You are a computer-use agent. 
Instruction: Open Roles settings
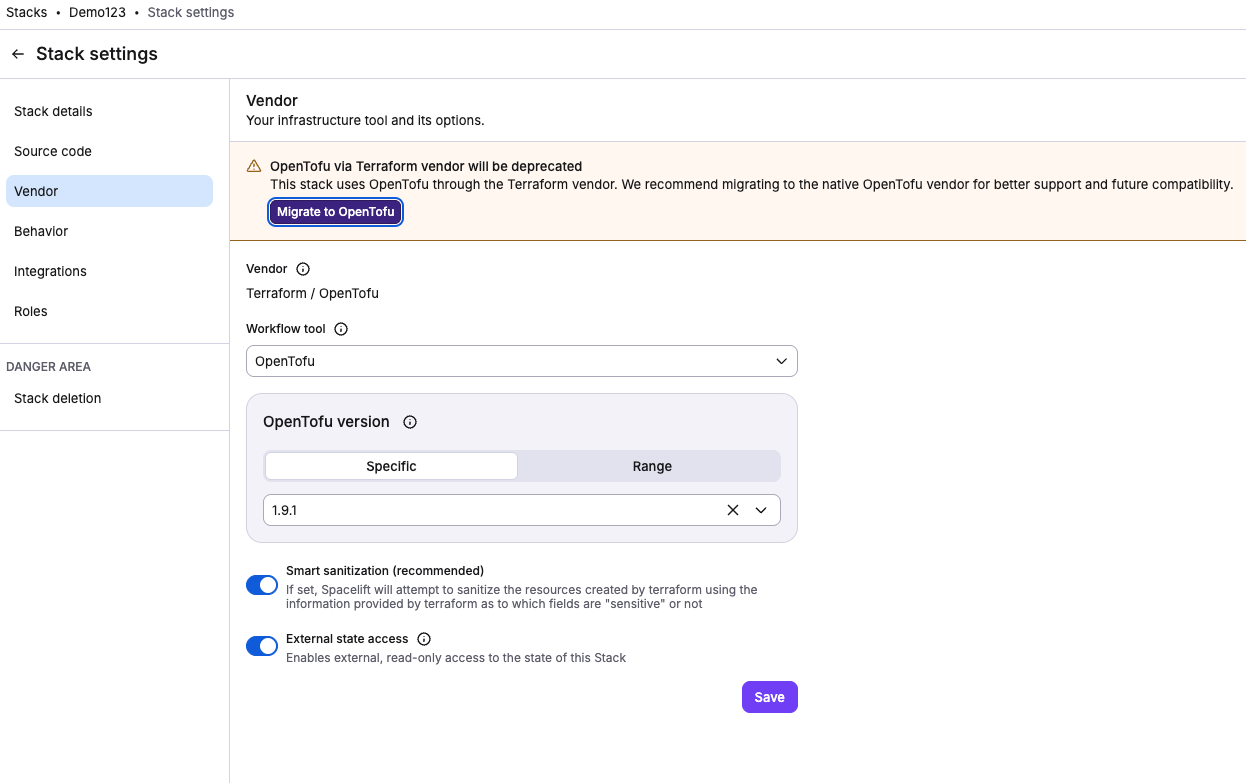tap(109, 311)
